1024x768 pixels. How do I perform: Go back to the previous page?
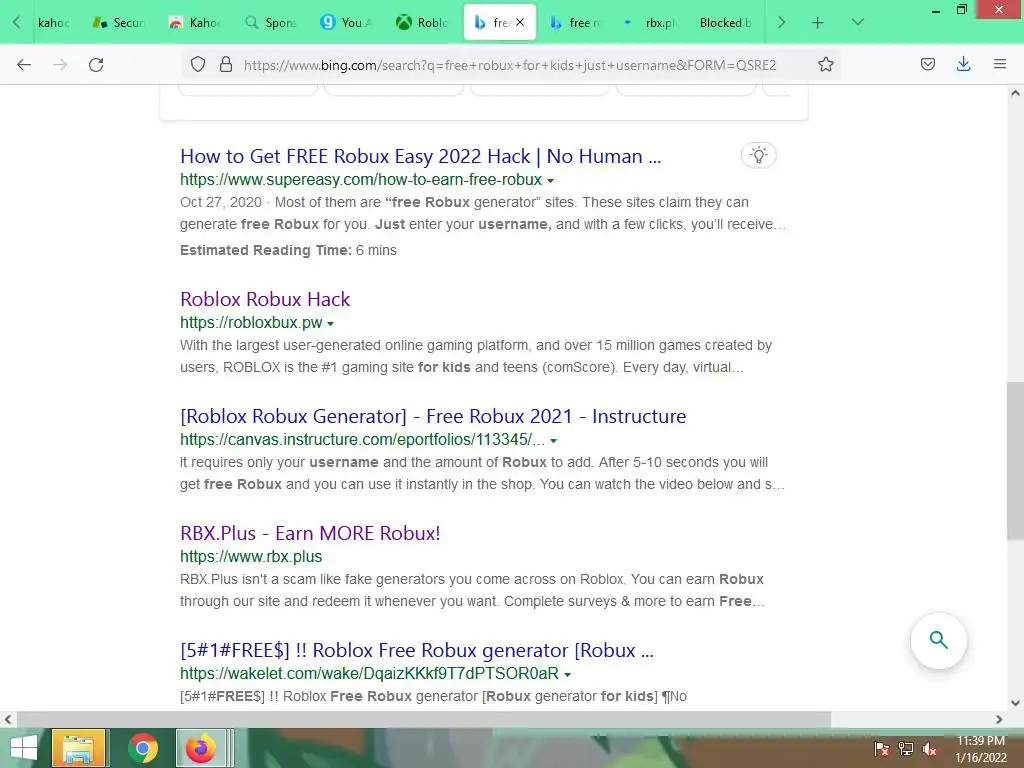point(24,65)
